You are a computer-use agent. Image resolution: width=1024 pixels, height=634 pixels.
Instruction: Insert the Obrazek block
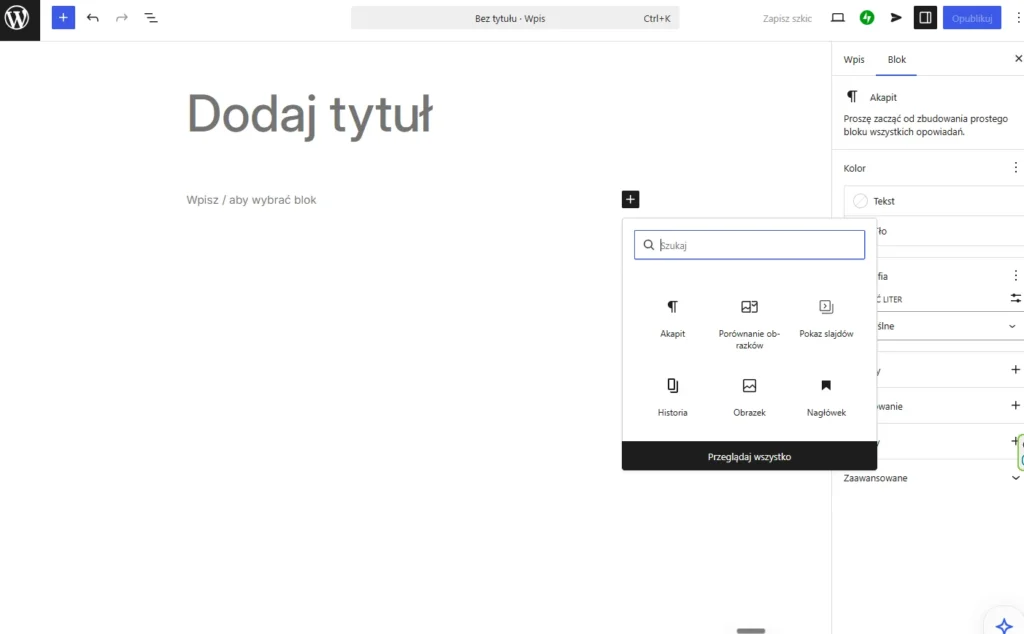click(x=749, y=397)
